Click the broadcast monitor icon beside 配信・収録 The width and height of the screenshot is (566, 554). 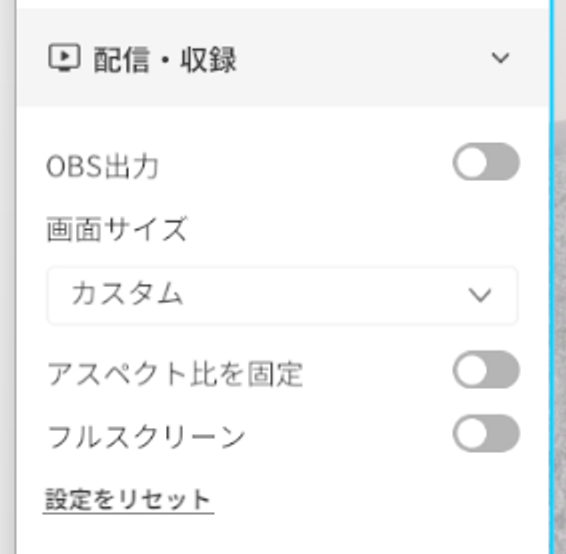[x=64, y=58]
